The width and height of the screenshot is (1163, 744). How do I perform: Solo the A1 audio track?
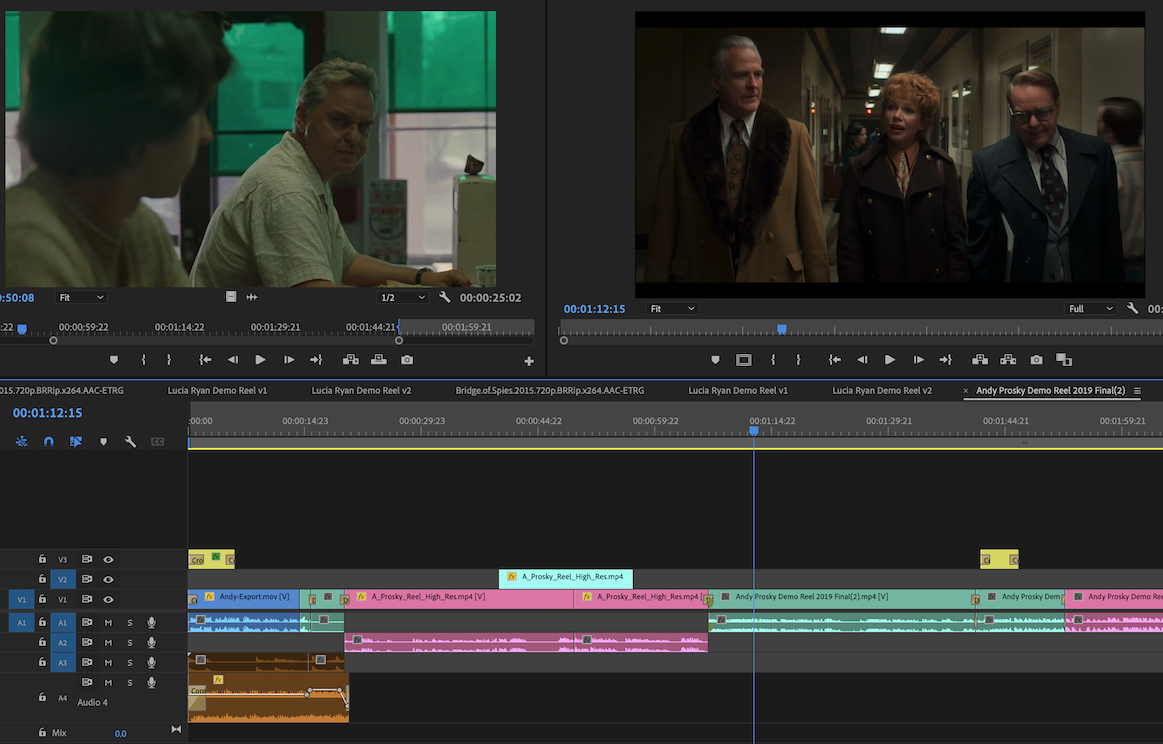pos(129,622)
